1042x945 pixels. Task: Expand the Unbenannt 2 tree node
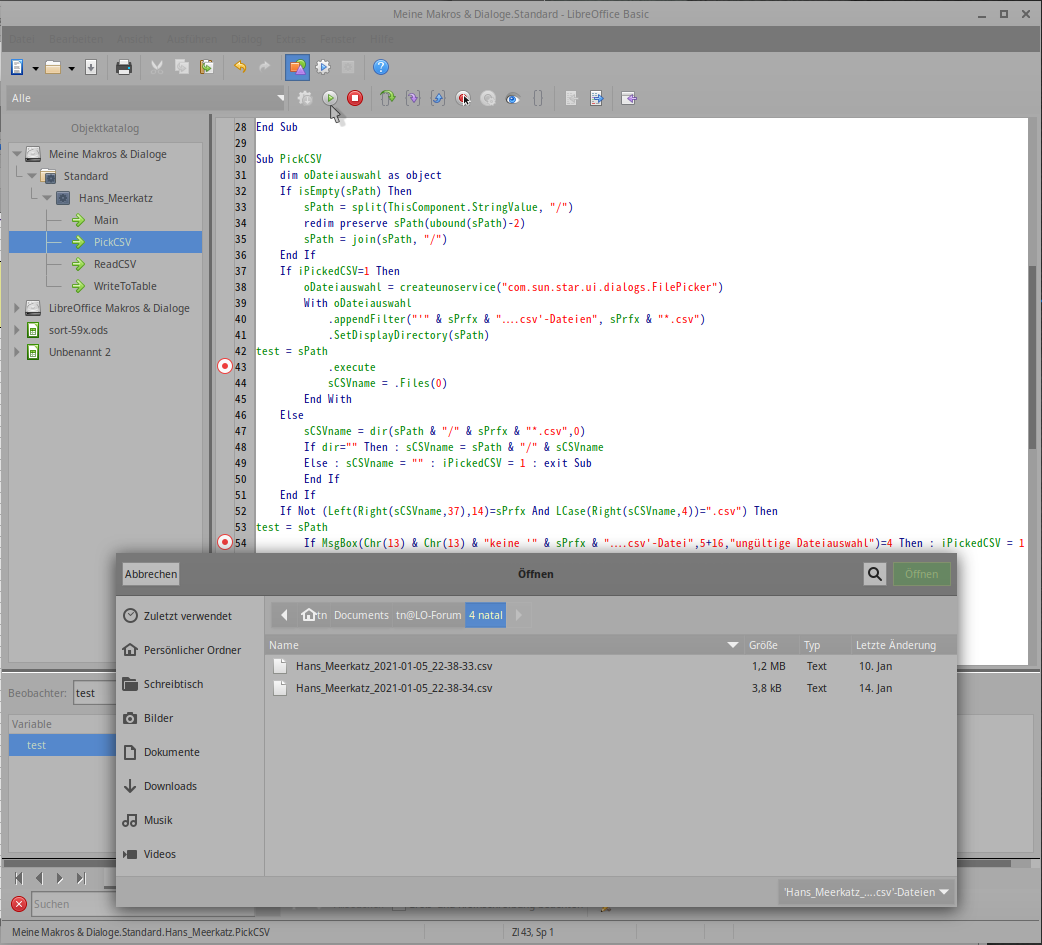tap(17, 352)
